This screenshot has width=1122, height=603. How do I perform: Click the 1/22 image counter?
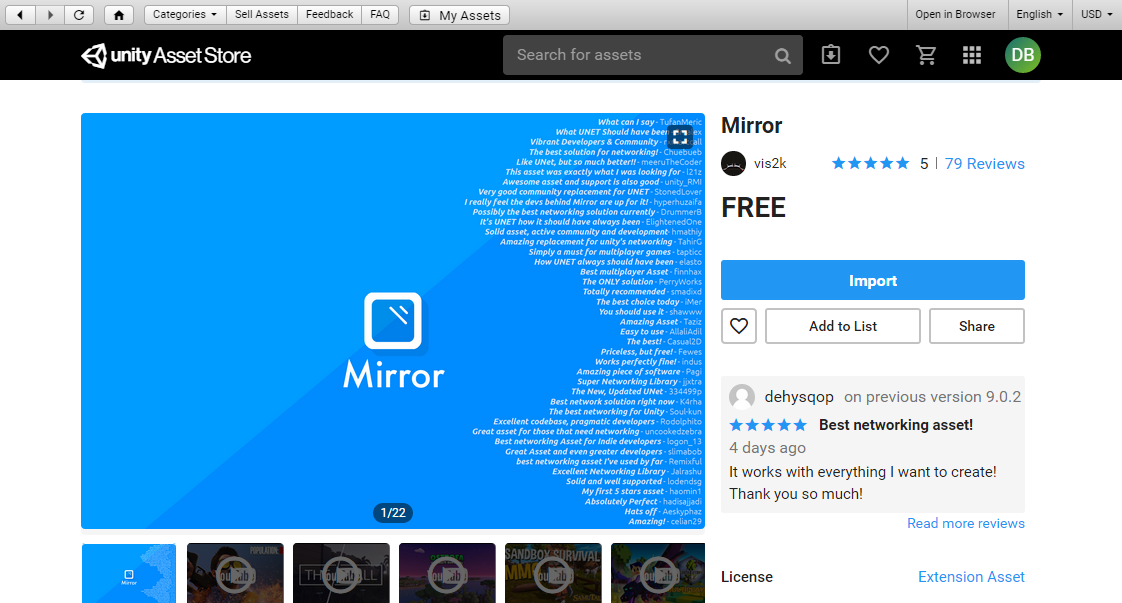tap(393, 513)
